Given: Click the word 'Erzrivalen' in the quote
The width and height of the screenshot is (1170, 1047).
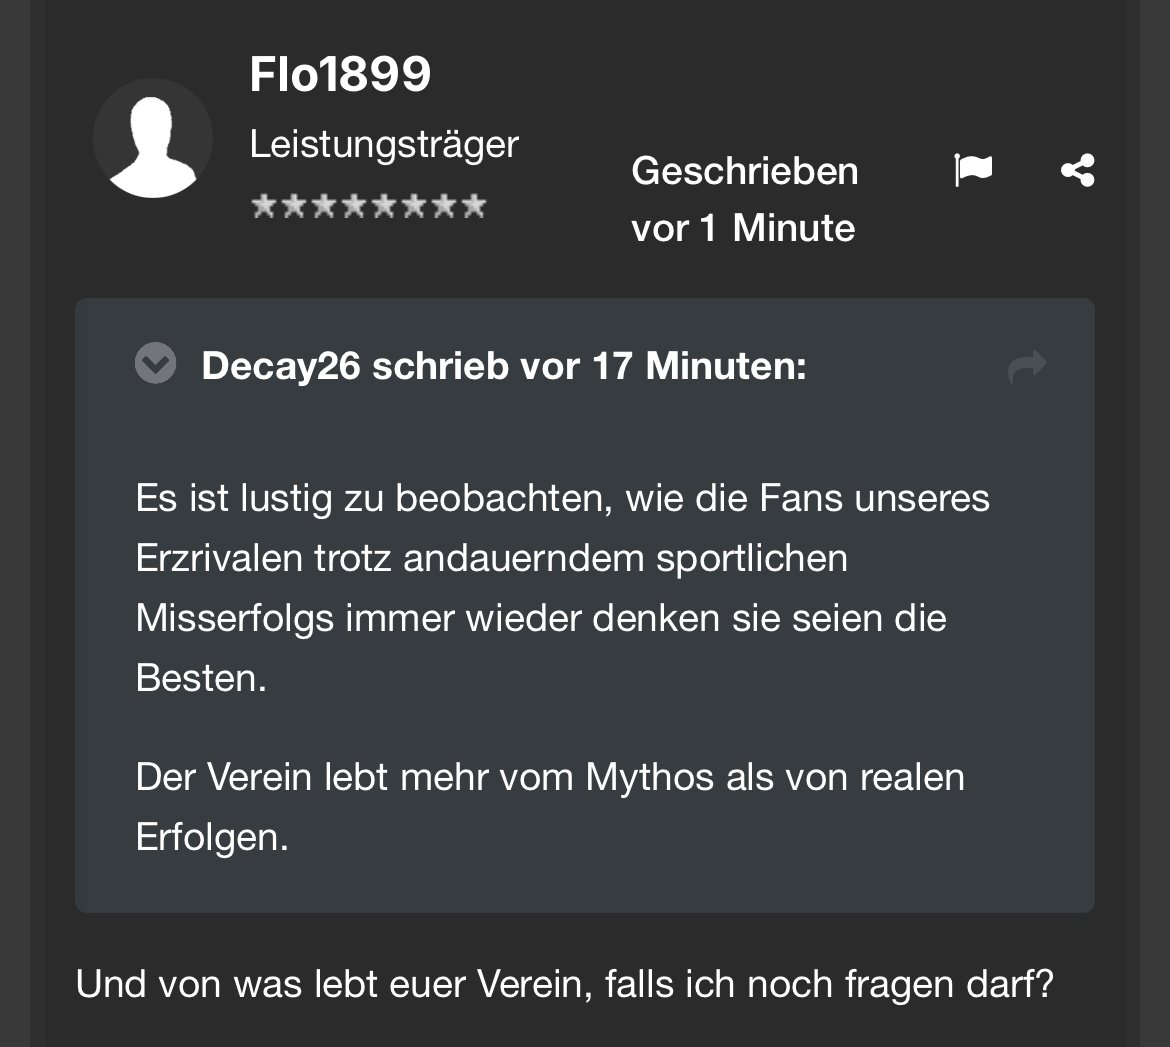Looking at the screenshot, I should point(219,558).
